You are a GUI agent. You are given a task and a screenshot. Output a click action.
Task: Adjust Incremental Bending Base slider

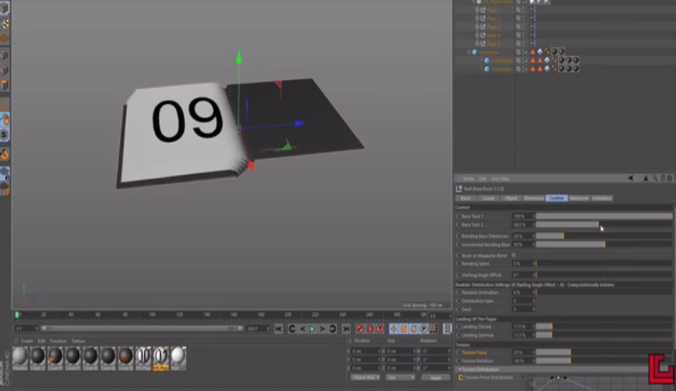[604, 244]
